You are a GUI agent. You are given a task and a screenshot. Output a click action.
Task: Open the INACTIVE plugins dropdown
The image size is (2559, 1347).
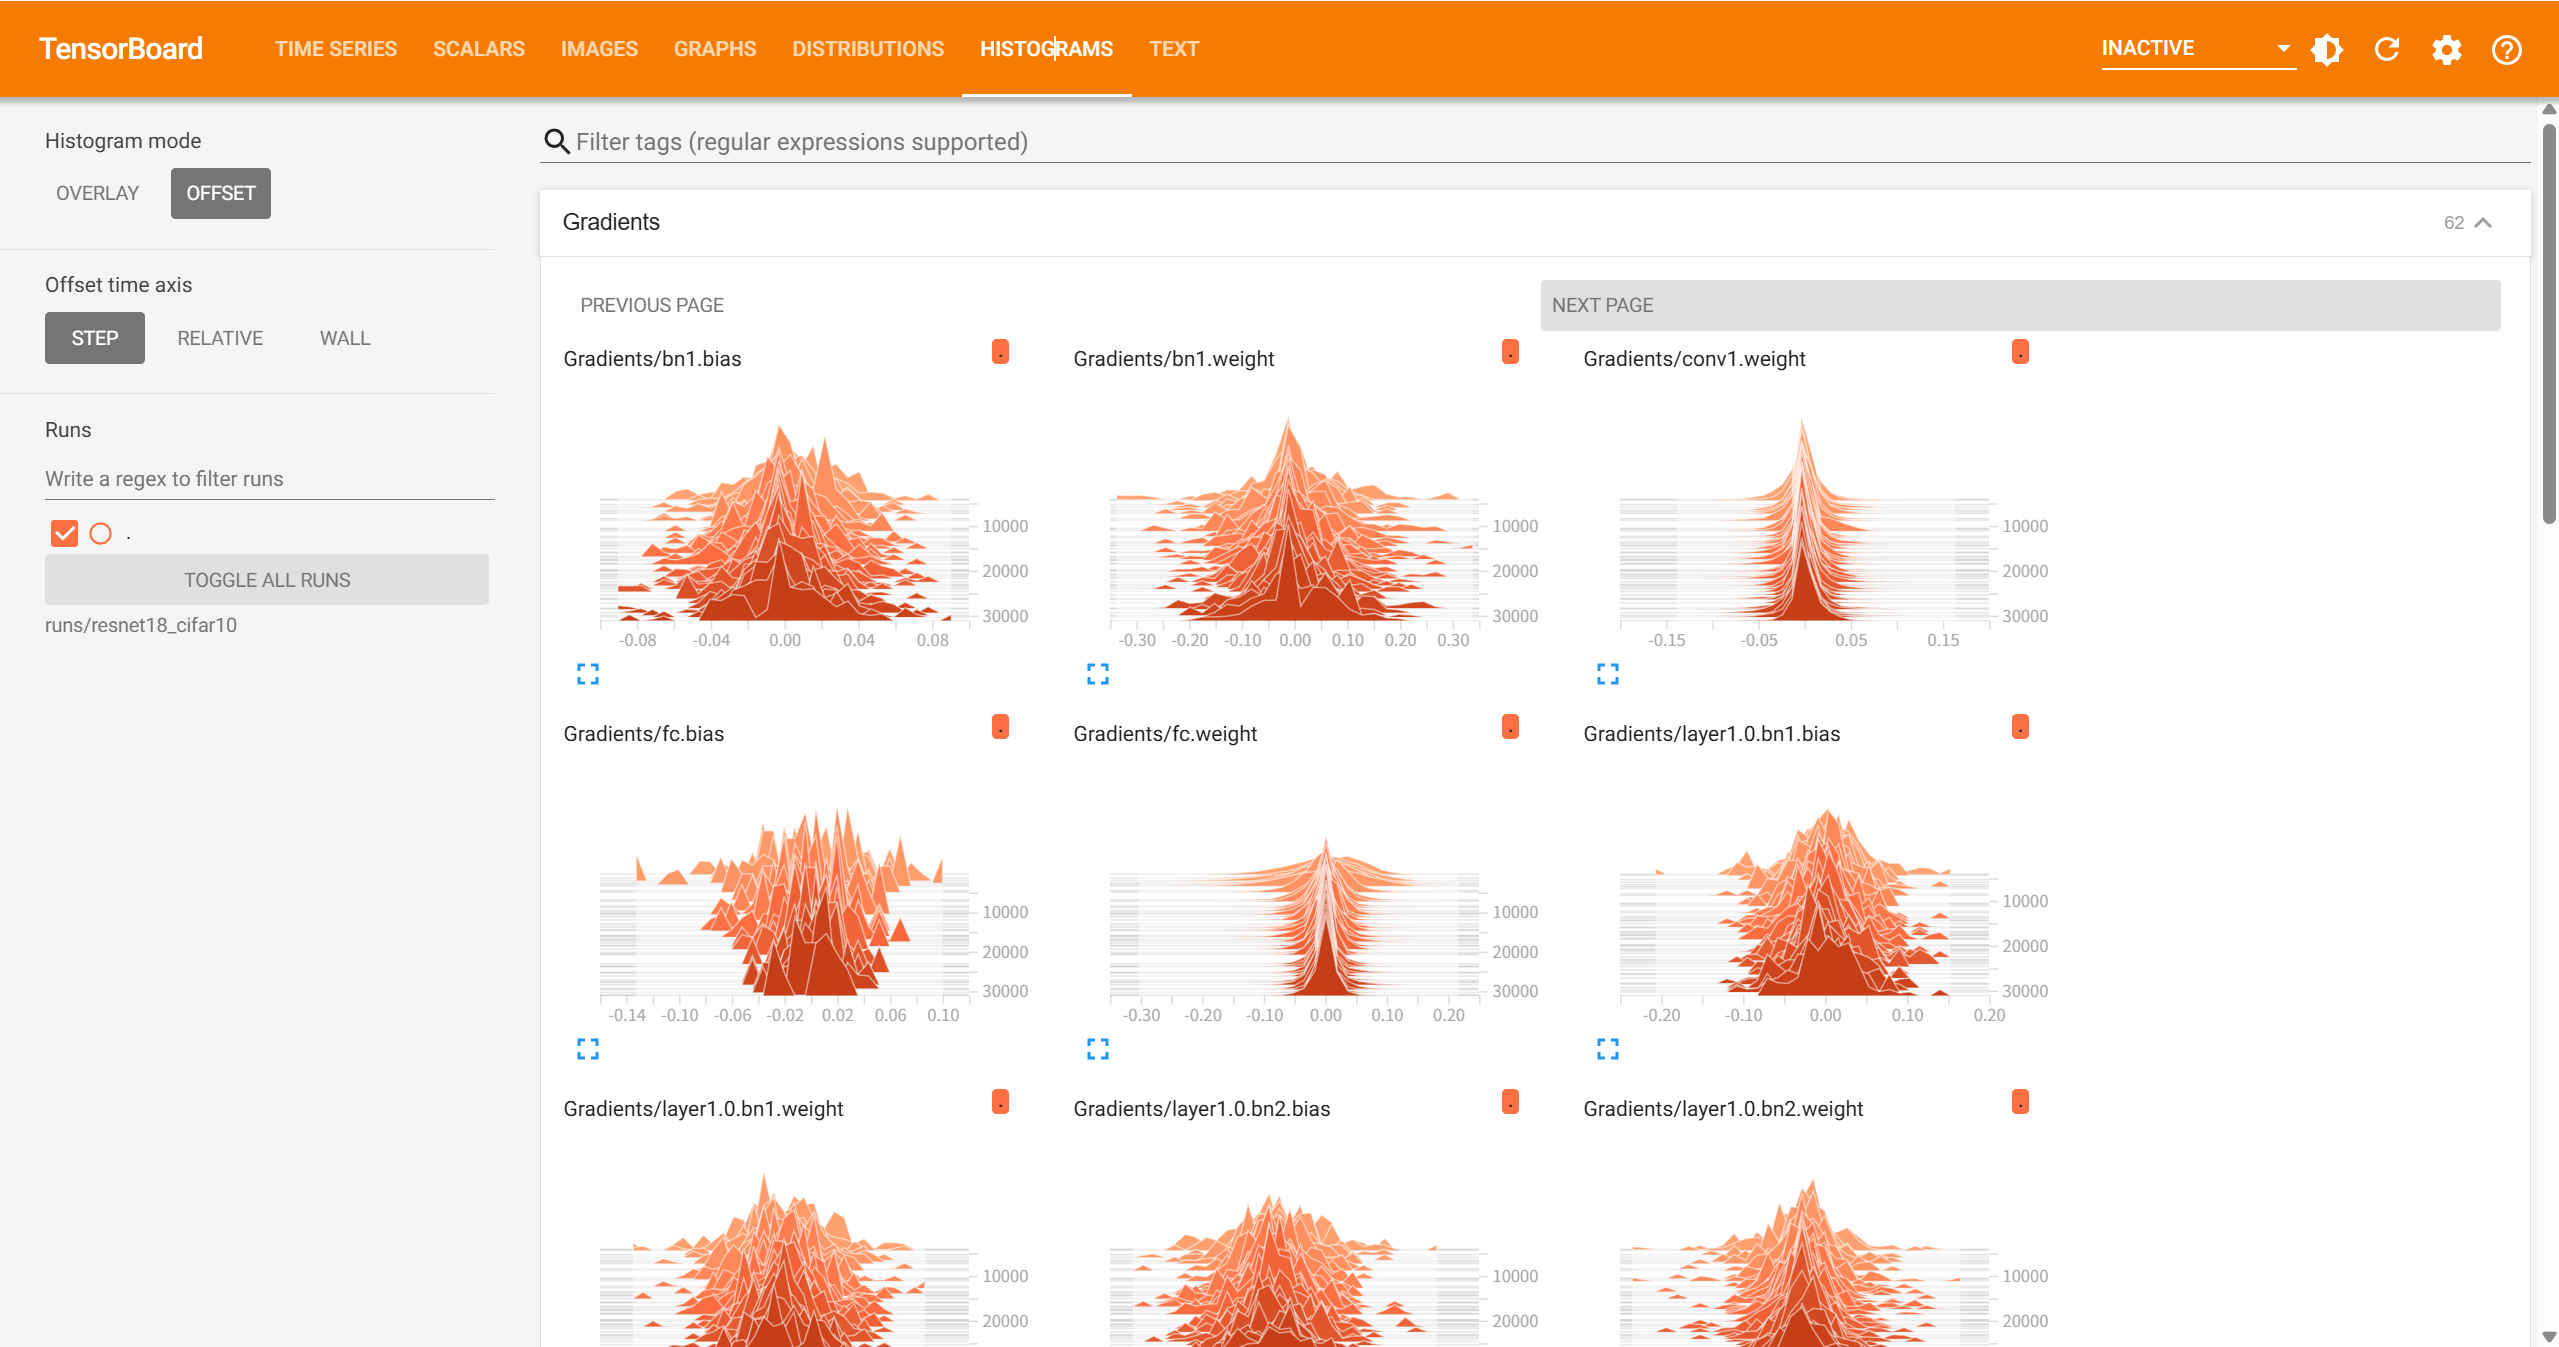point(2197,48)
